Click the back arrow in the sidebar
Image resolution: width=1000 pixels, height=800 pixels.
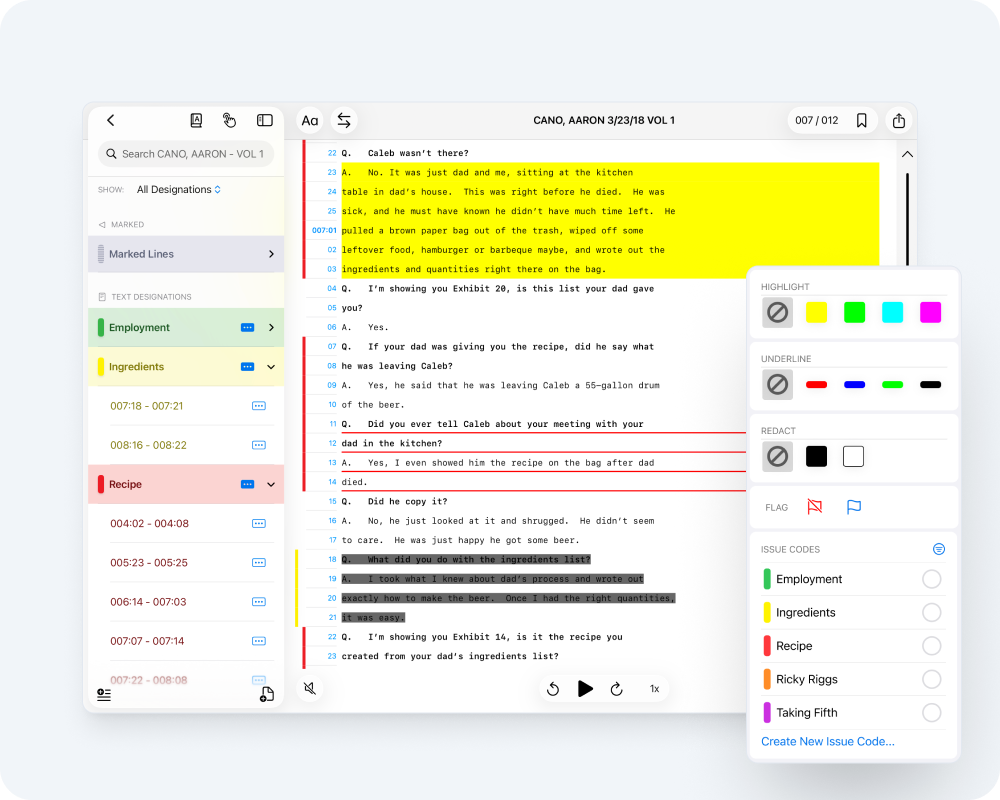[x=111, y=120]
